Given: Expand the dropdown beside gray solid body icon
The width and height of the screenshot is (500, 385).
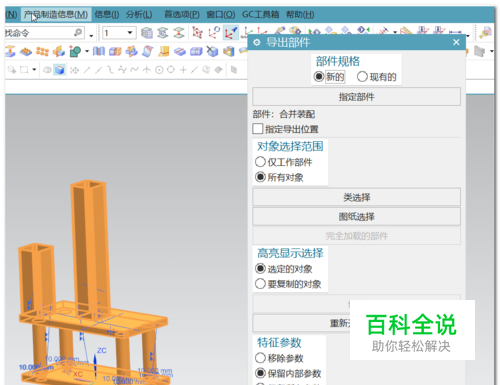Looking at the screenshot, I should (491, 52).
